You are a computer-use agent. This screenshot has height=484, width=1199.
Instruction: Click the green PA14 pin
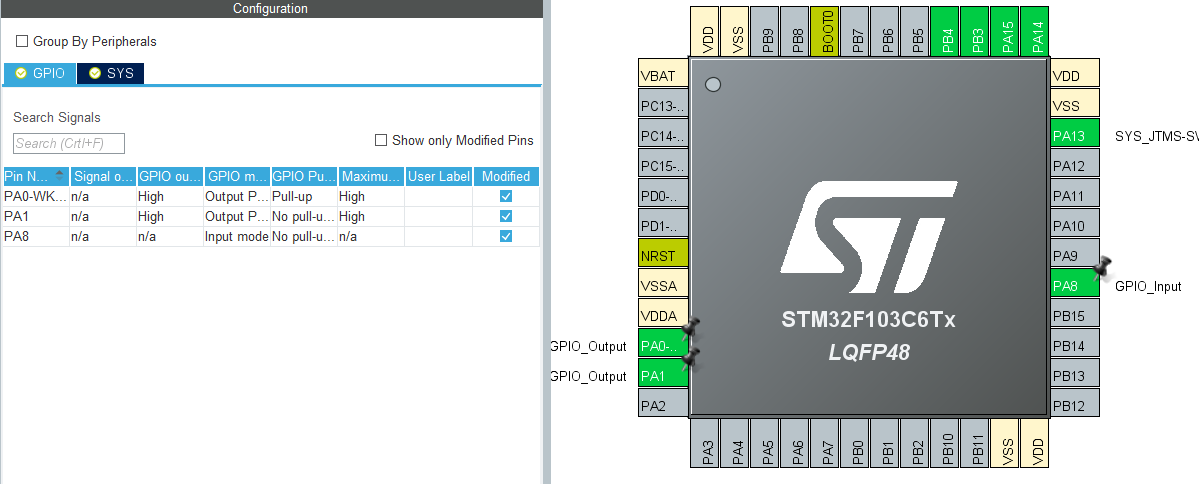[x=1035, y=31]
